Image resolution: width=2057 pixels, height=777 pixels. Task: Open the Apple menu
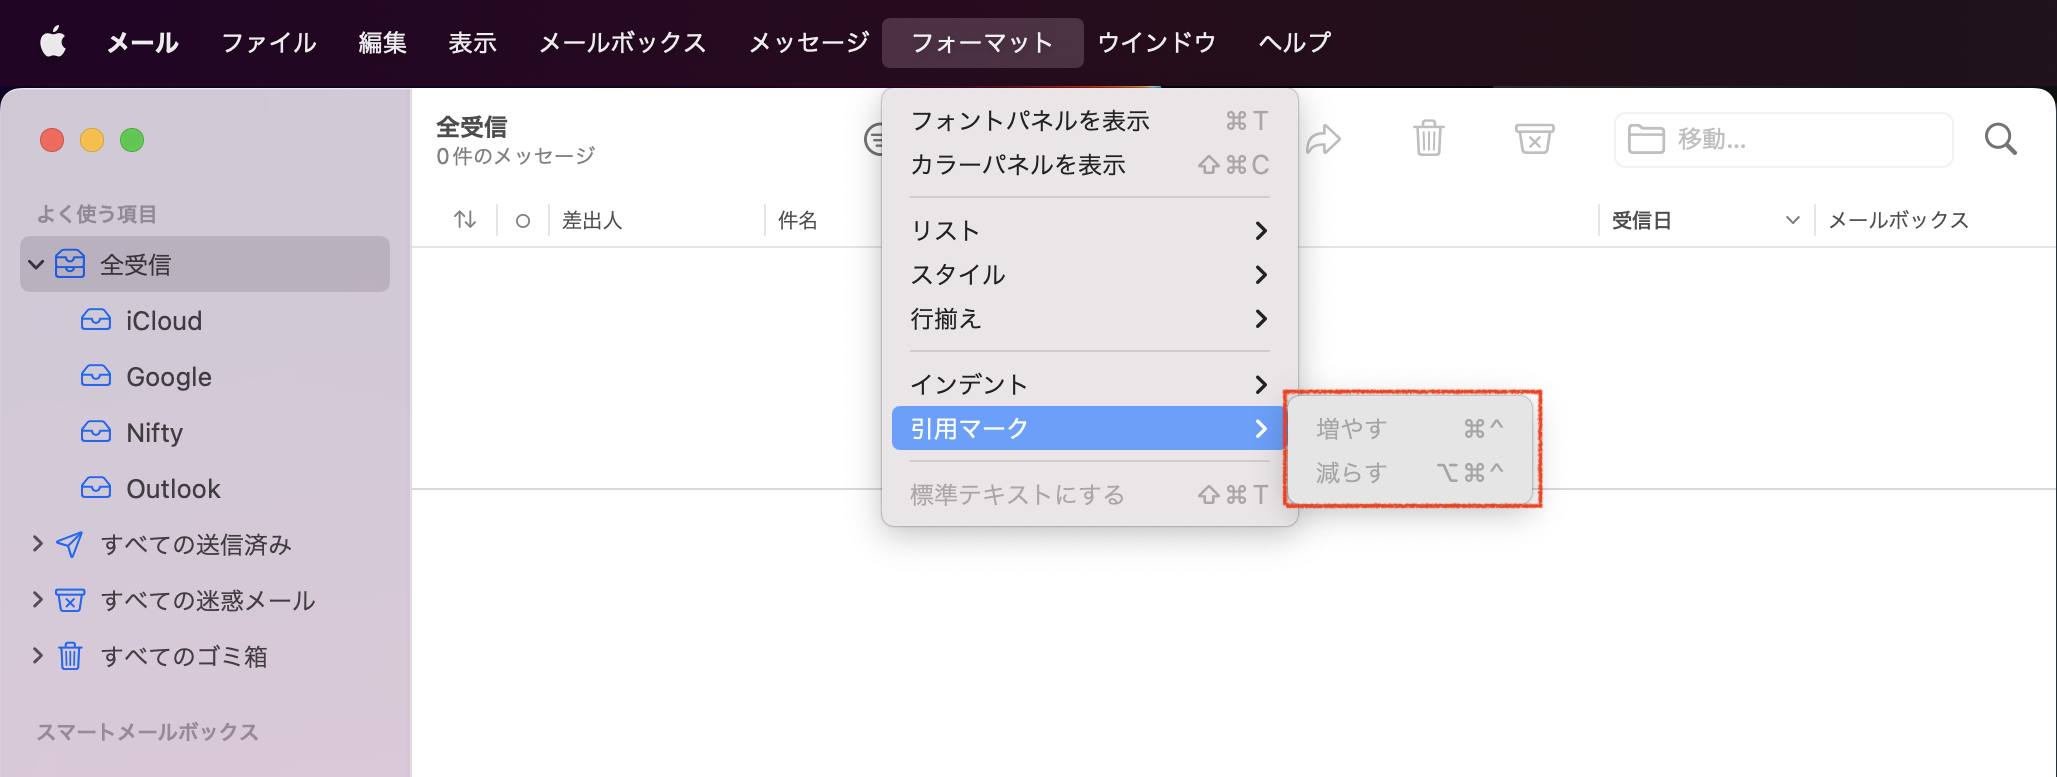pyautogui.click(x=52, y=42)
